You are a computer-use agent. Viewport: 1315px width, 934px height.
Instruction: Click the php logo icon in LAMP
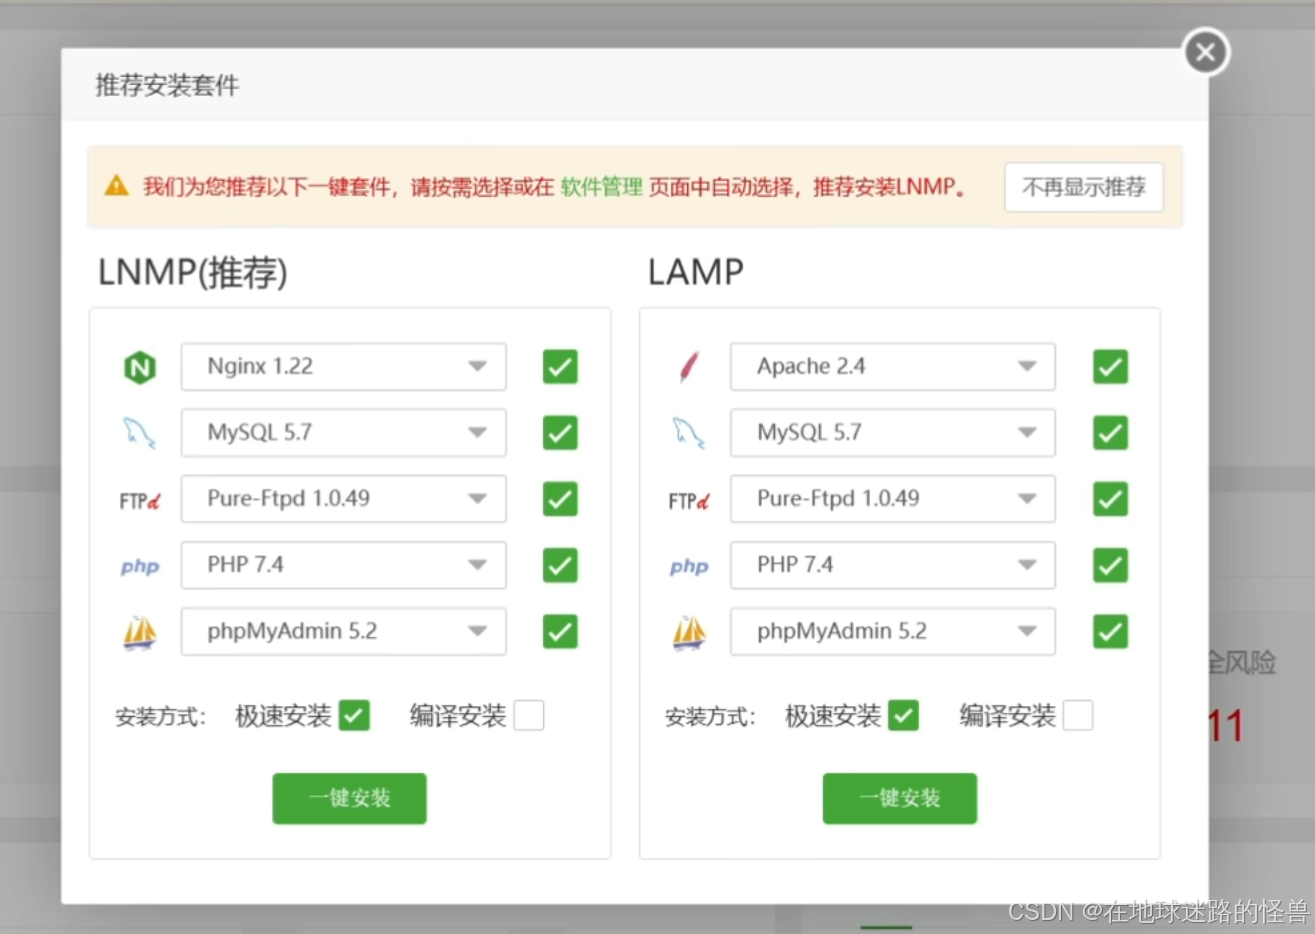pos(689,567)
